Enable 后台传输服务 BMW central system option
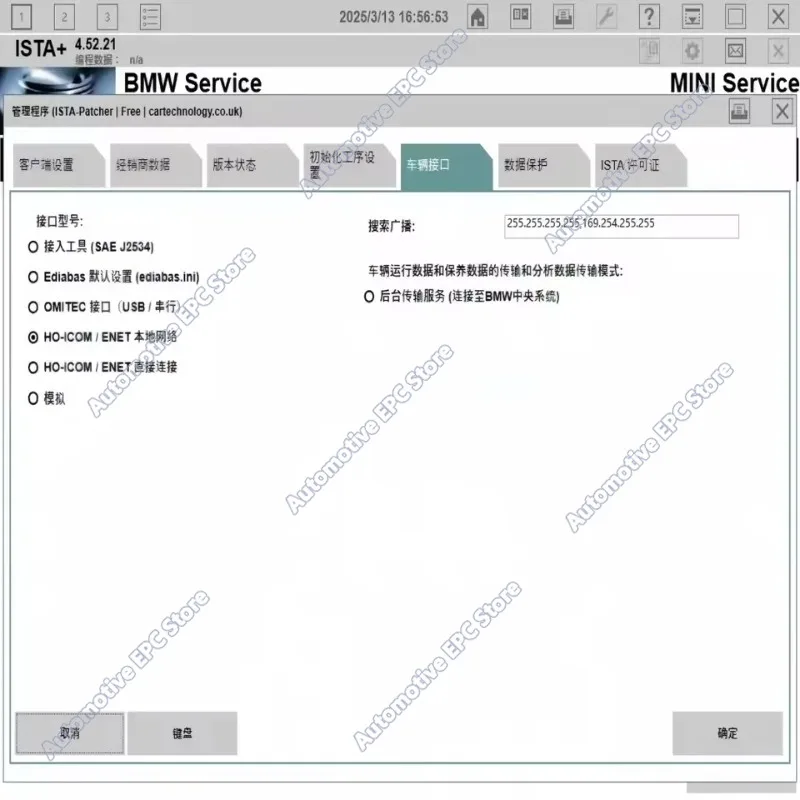Screen dimensions: 800x800 click(x=462, y=296)
